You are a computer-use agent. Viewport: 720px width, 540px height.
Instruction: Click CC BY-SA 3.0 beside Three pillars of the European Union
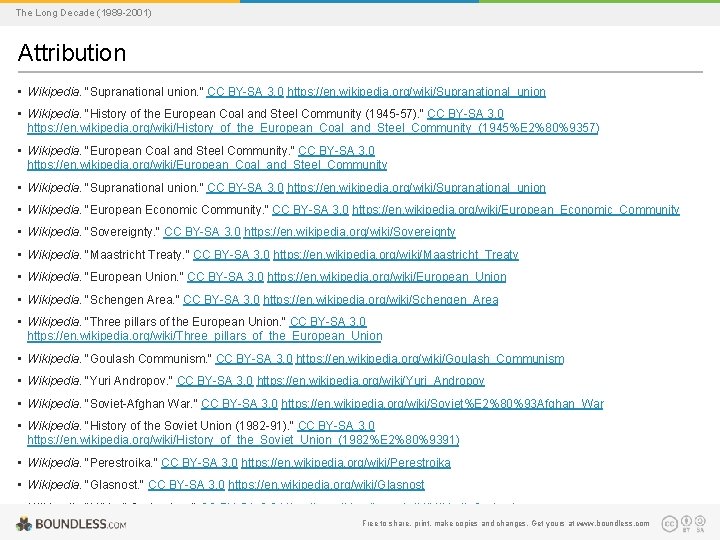[328, 321]
